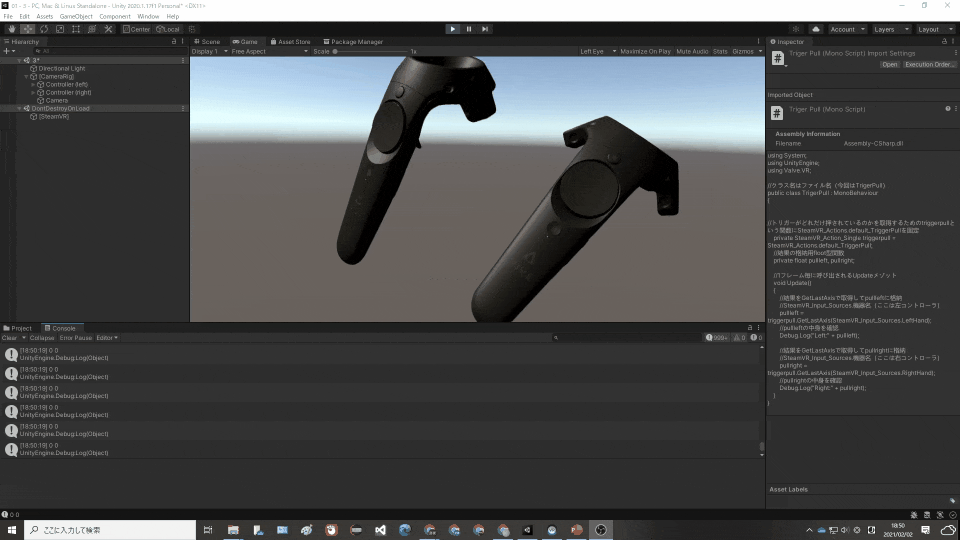Open the GameObject menu

coord(76,17)
